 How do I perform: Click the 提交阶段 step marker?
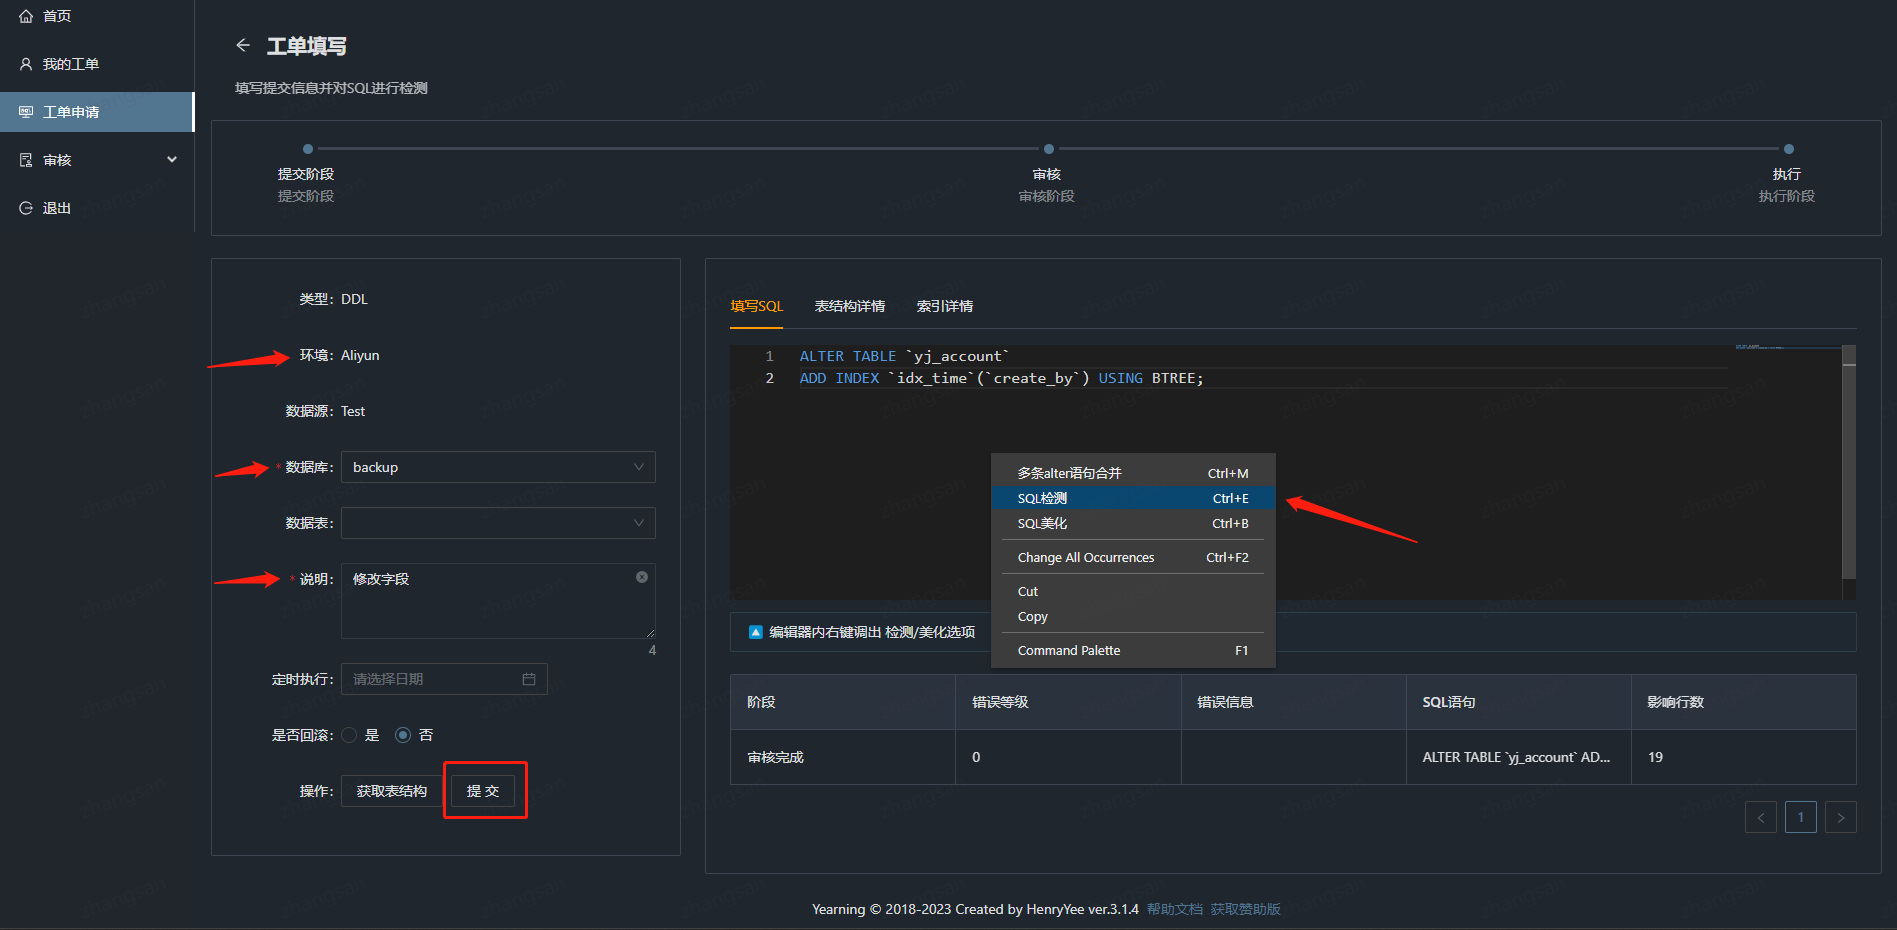click(x=308, y=149)
